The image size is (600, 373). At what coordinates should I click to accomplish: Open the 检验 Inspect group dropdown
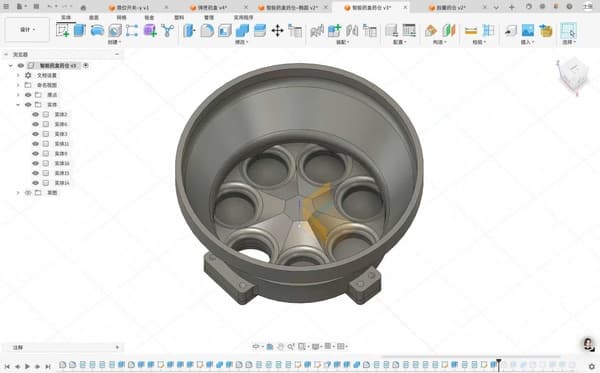[x=479, y=42]
